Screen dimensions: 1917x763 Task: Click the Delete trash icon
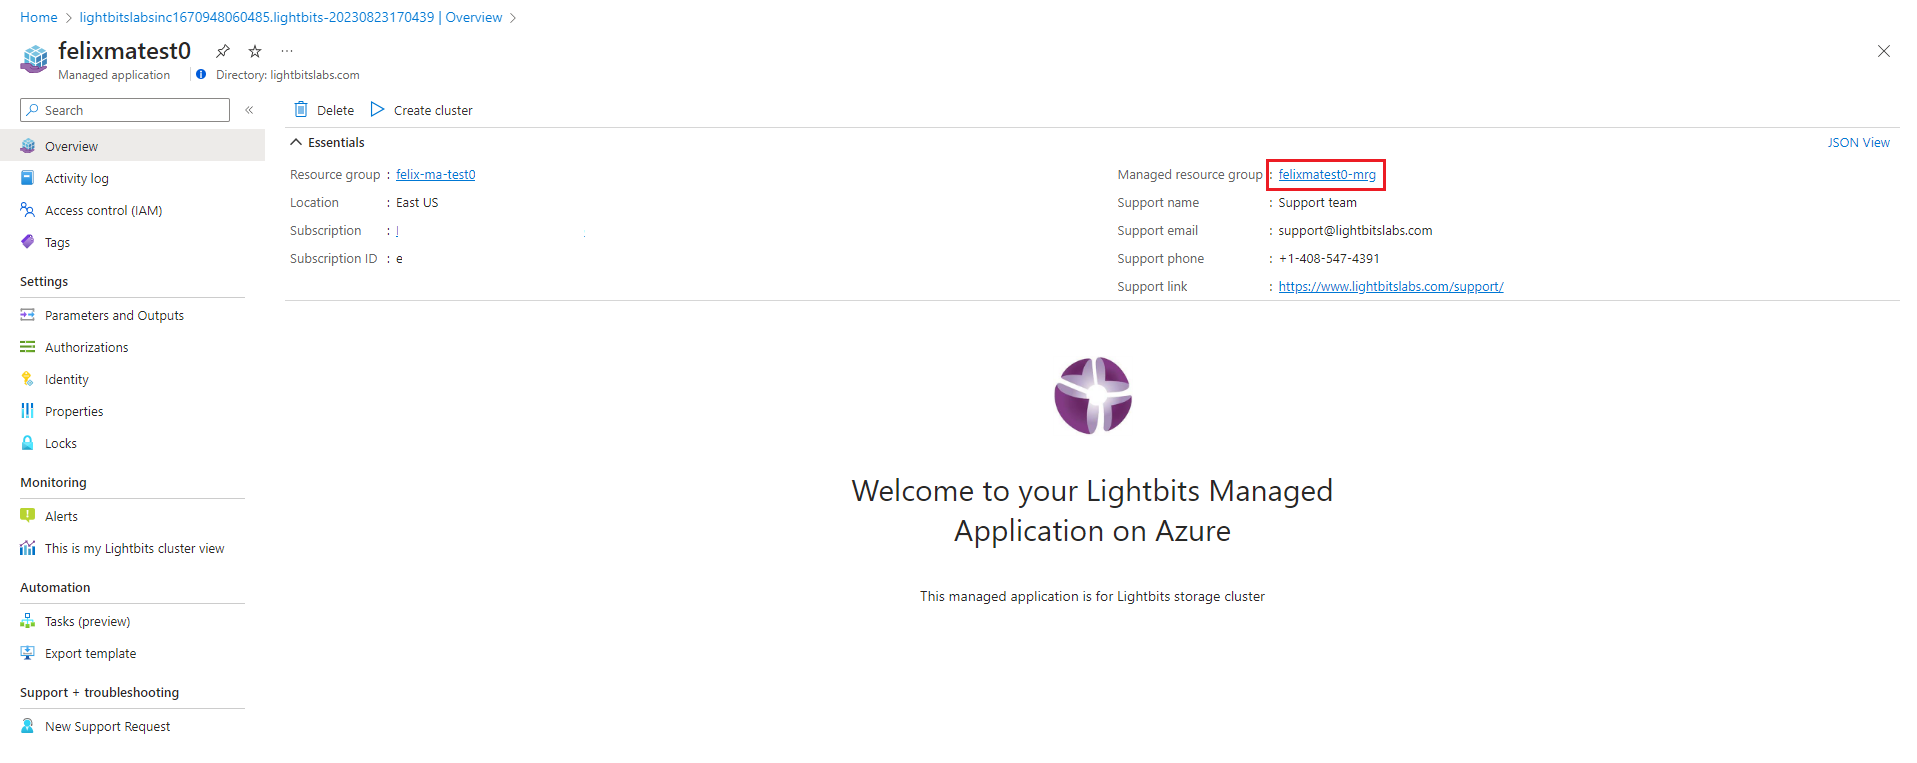click(x=301, y=109)
